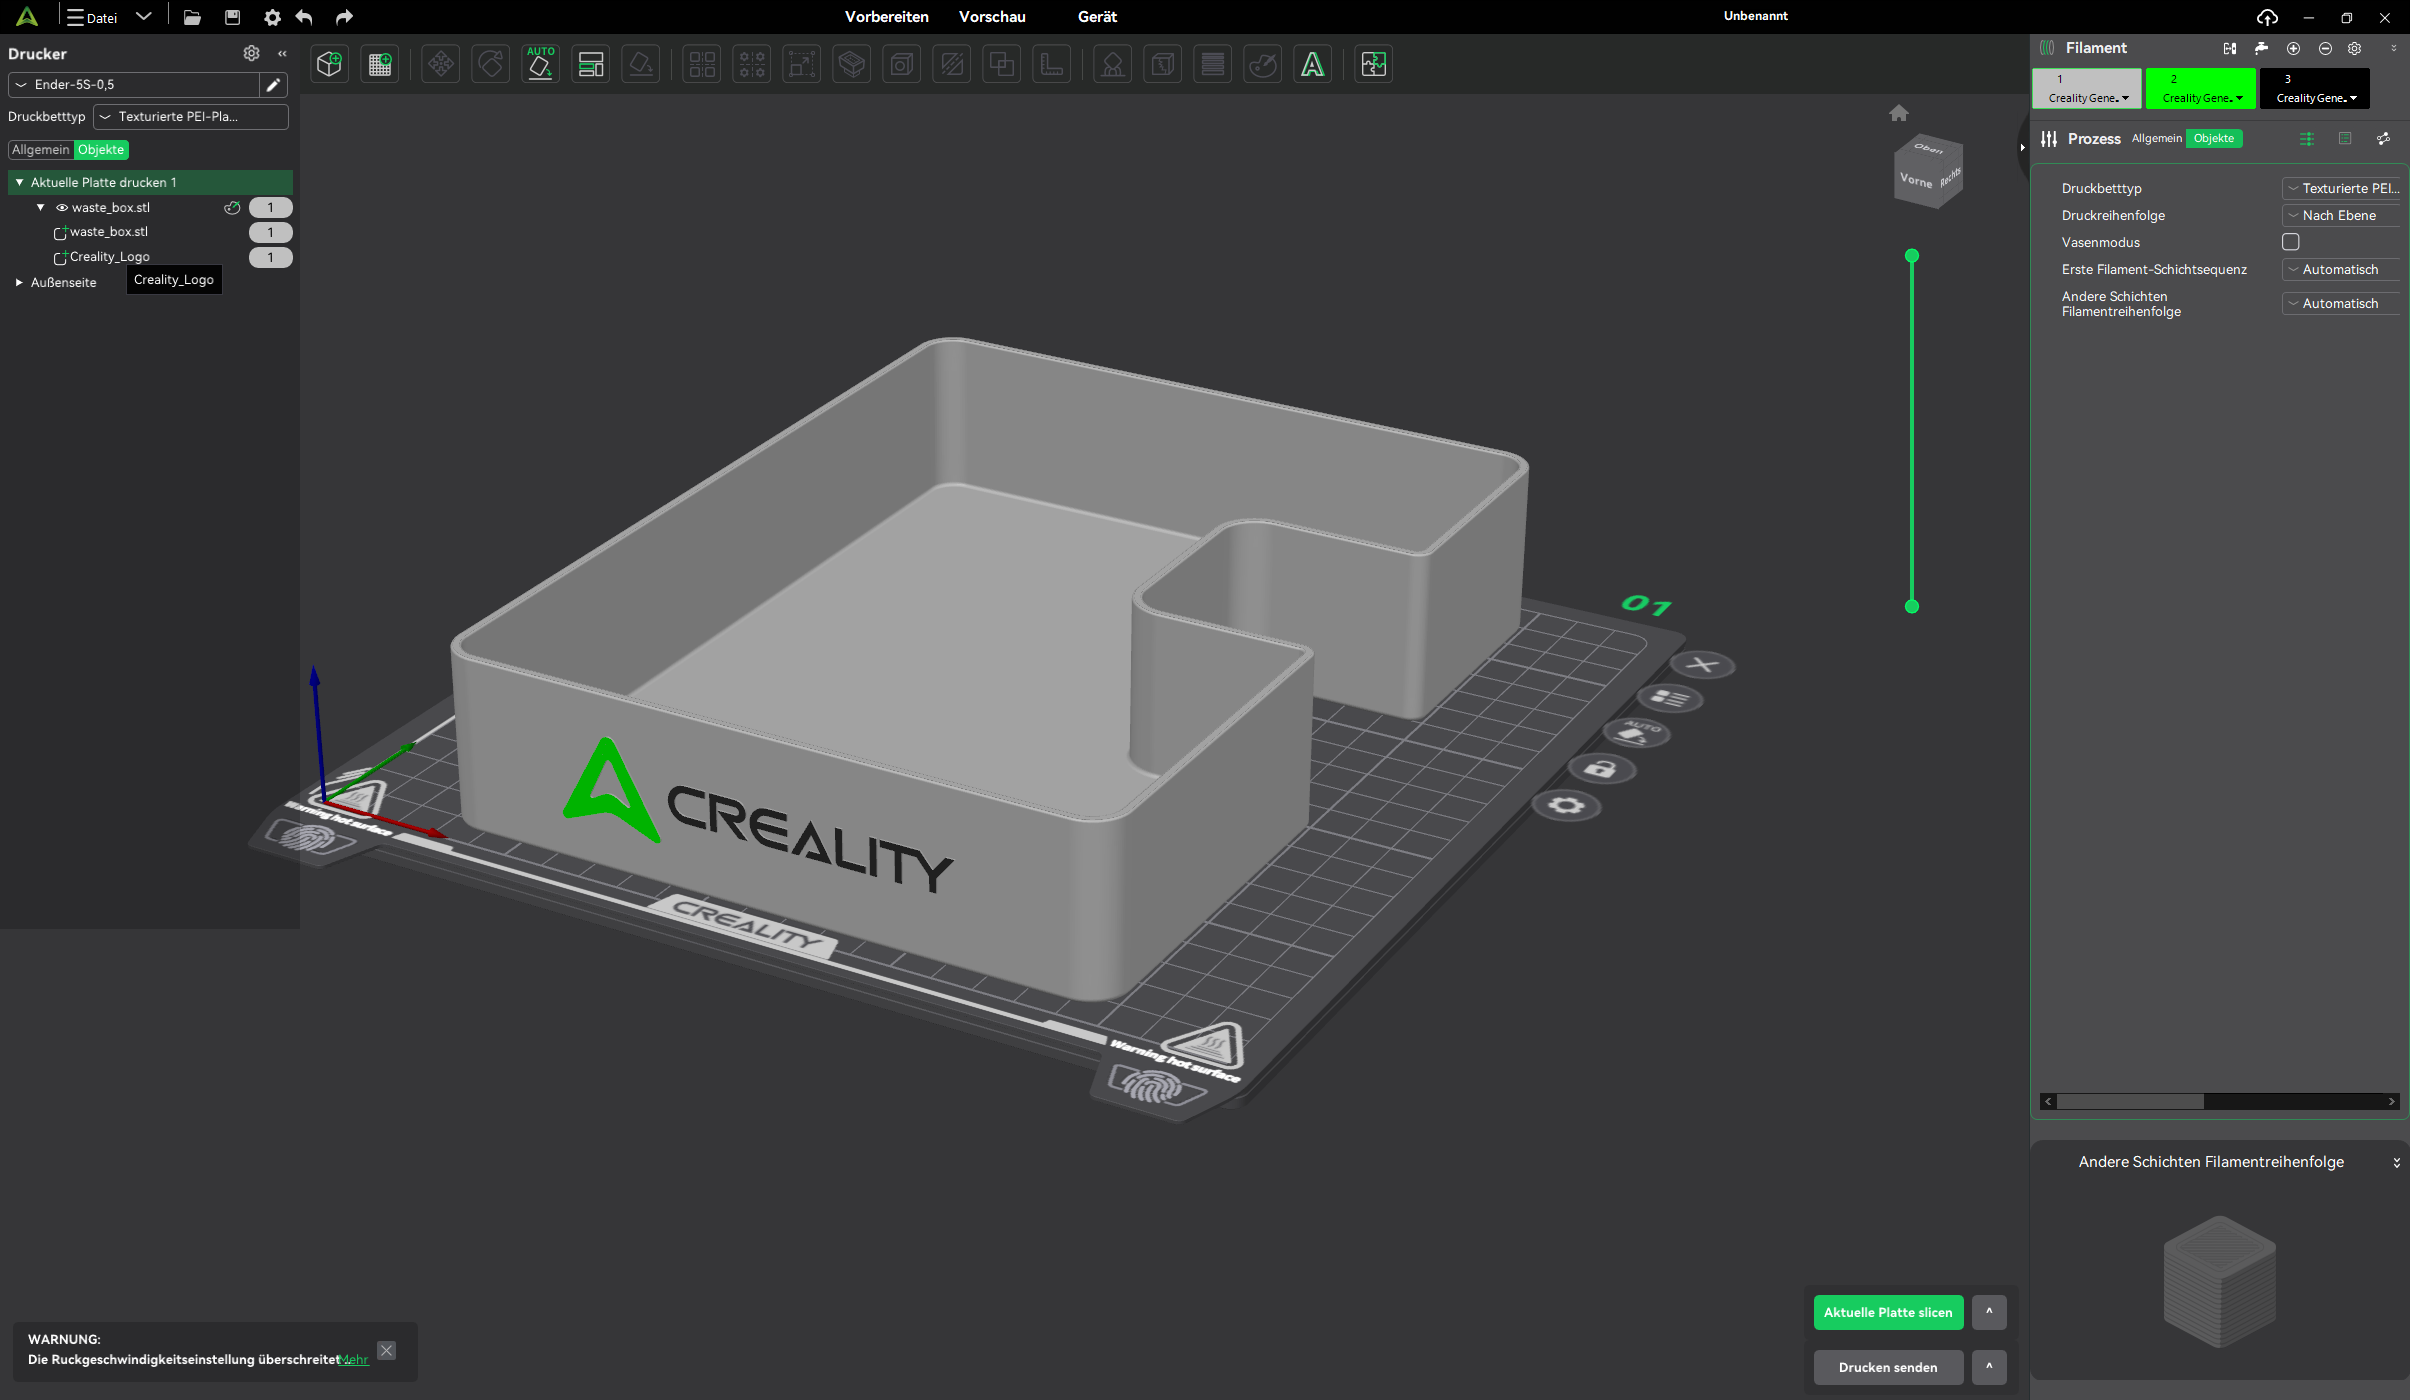Click the arrange objects layout icon
This screenshot has height=1400, width=2410.
coord(591,65)
